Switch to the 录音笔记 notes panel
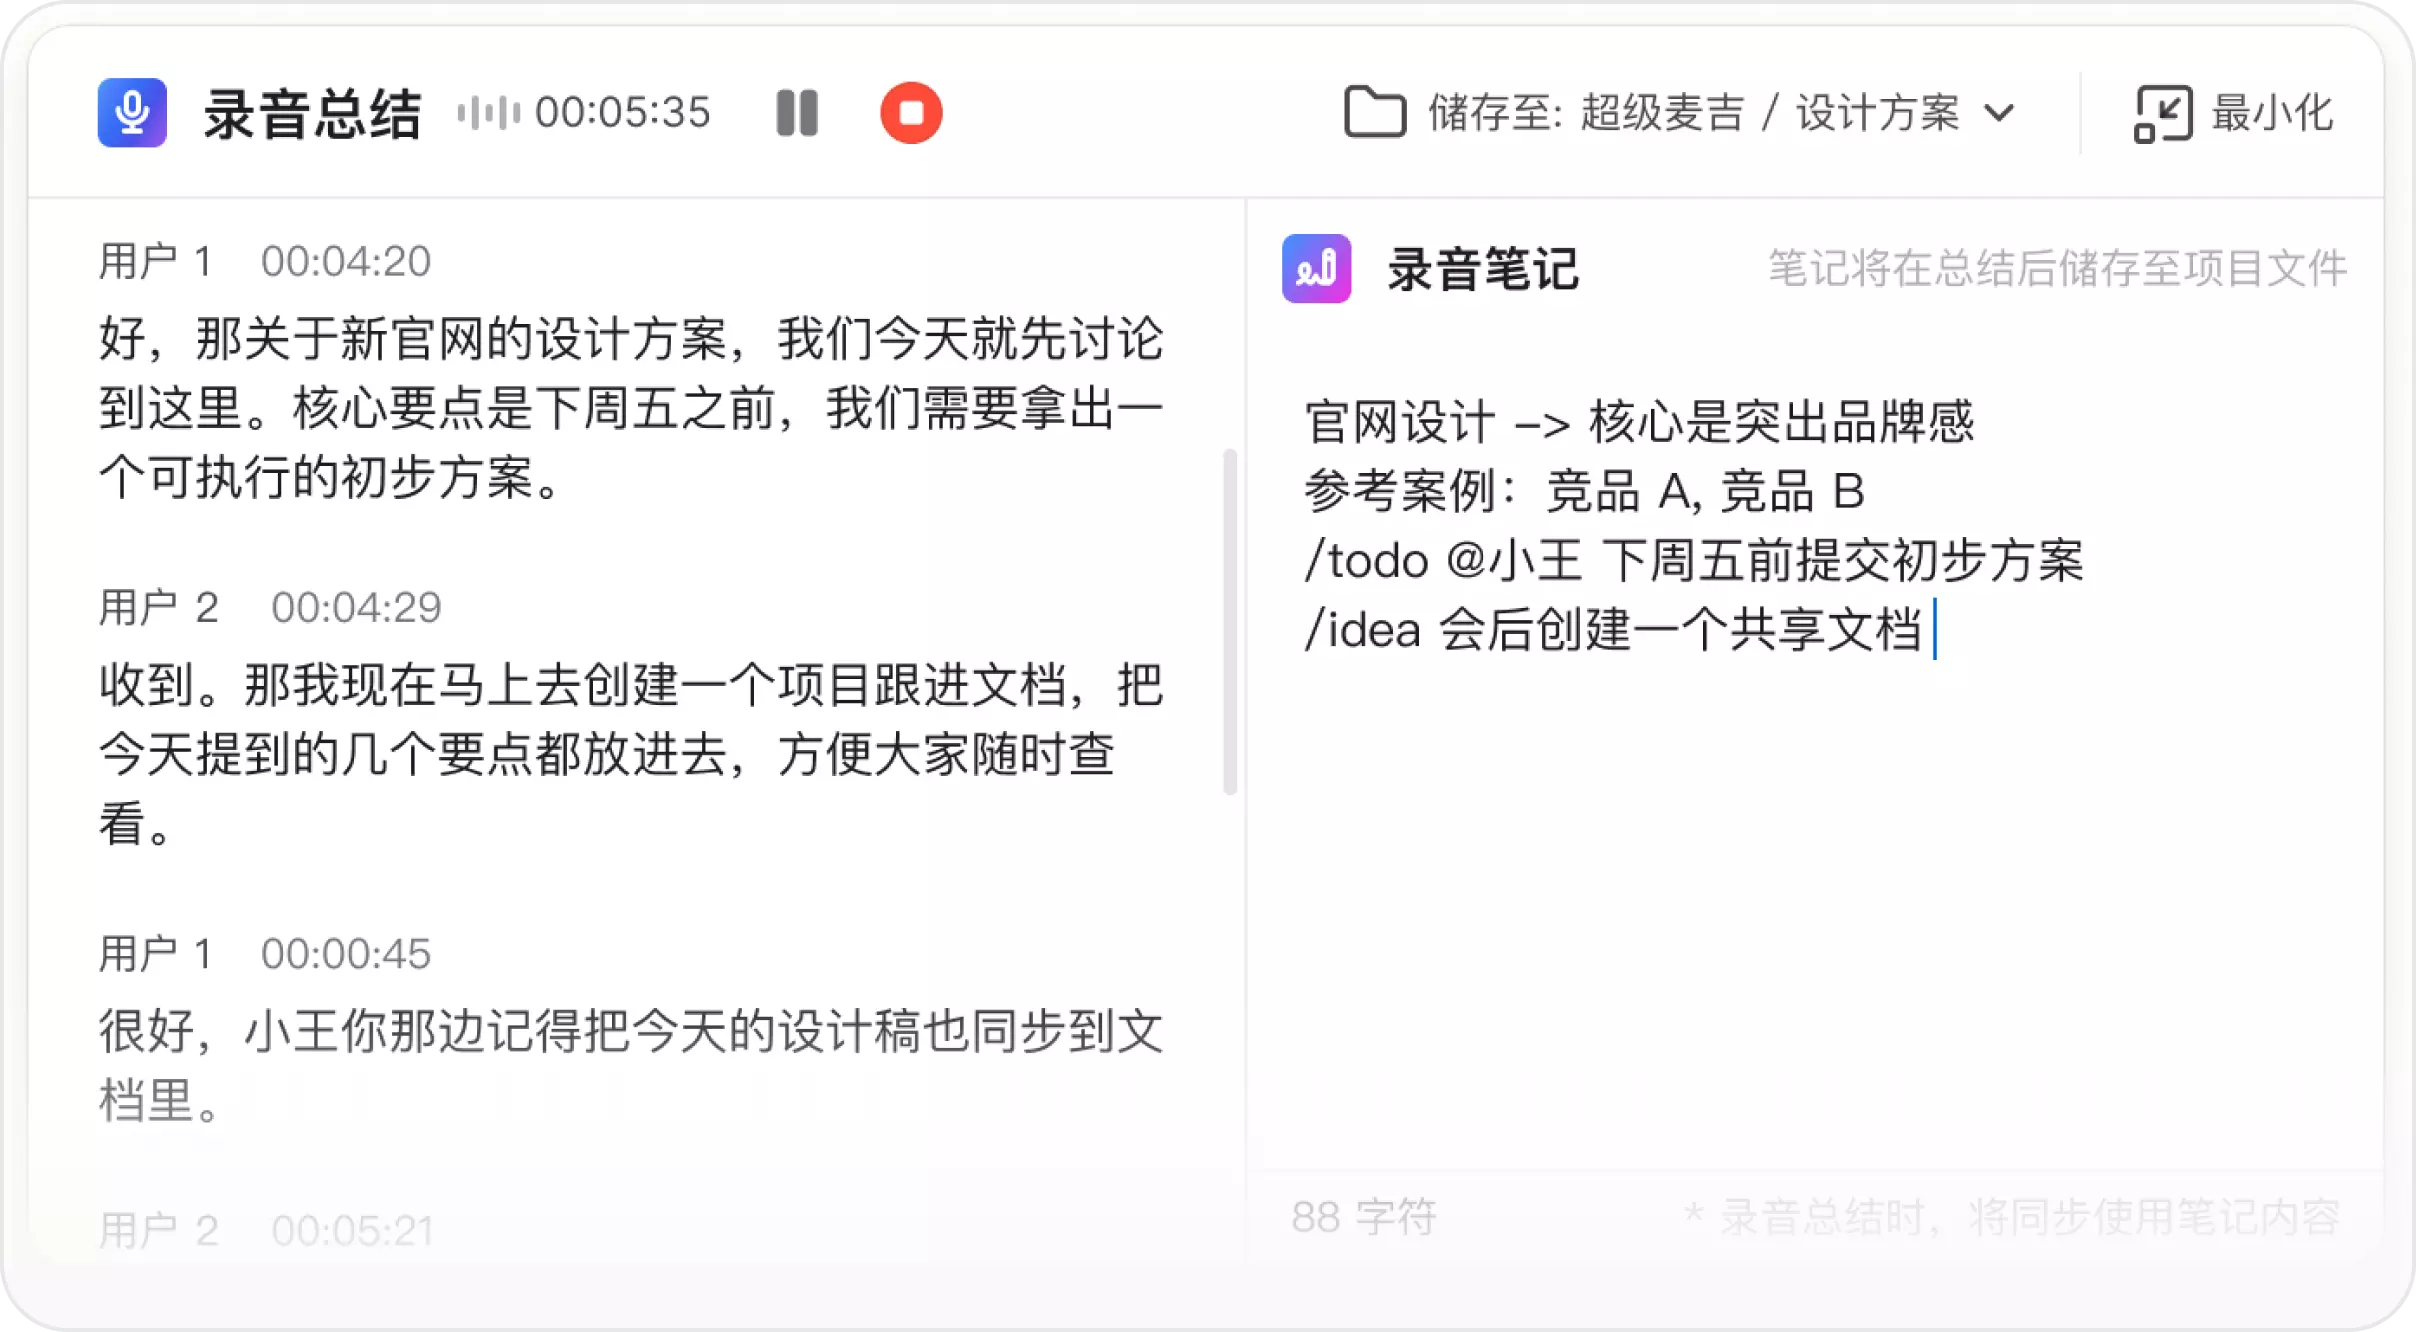The height and width of the screenshot is (1332, 2416). 1484,268
